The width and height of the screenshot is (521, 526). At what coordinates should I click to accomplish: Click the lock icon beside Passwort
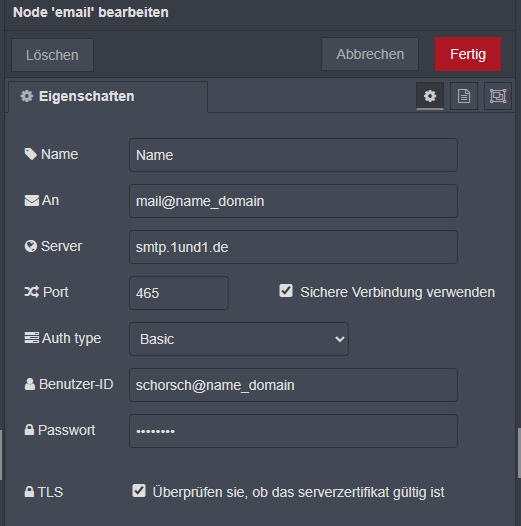(30, 430)
